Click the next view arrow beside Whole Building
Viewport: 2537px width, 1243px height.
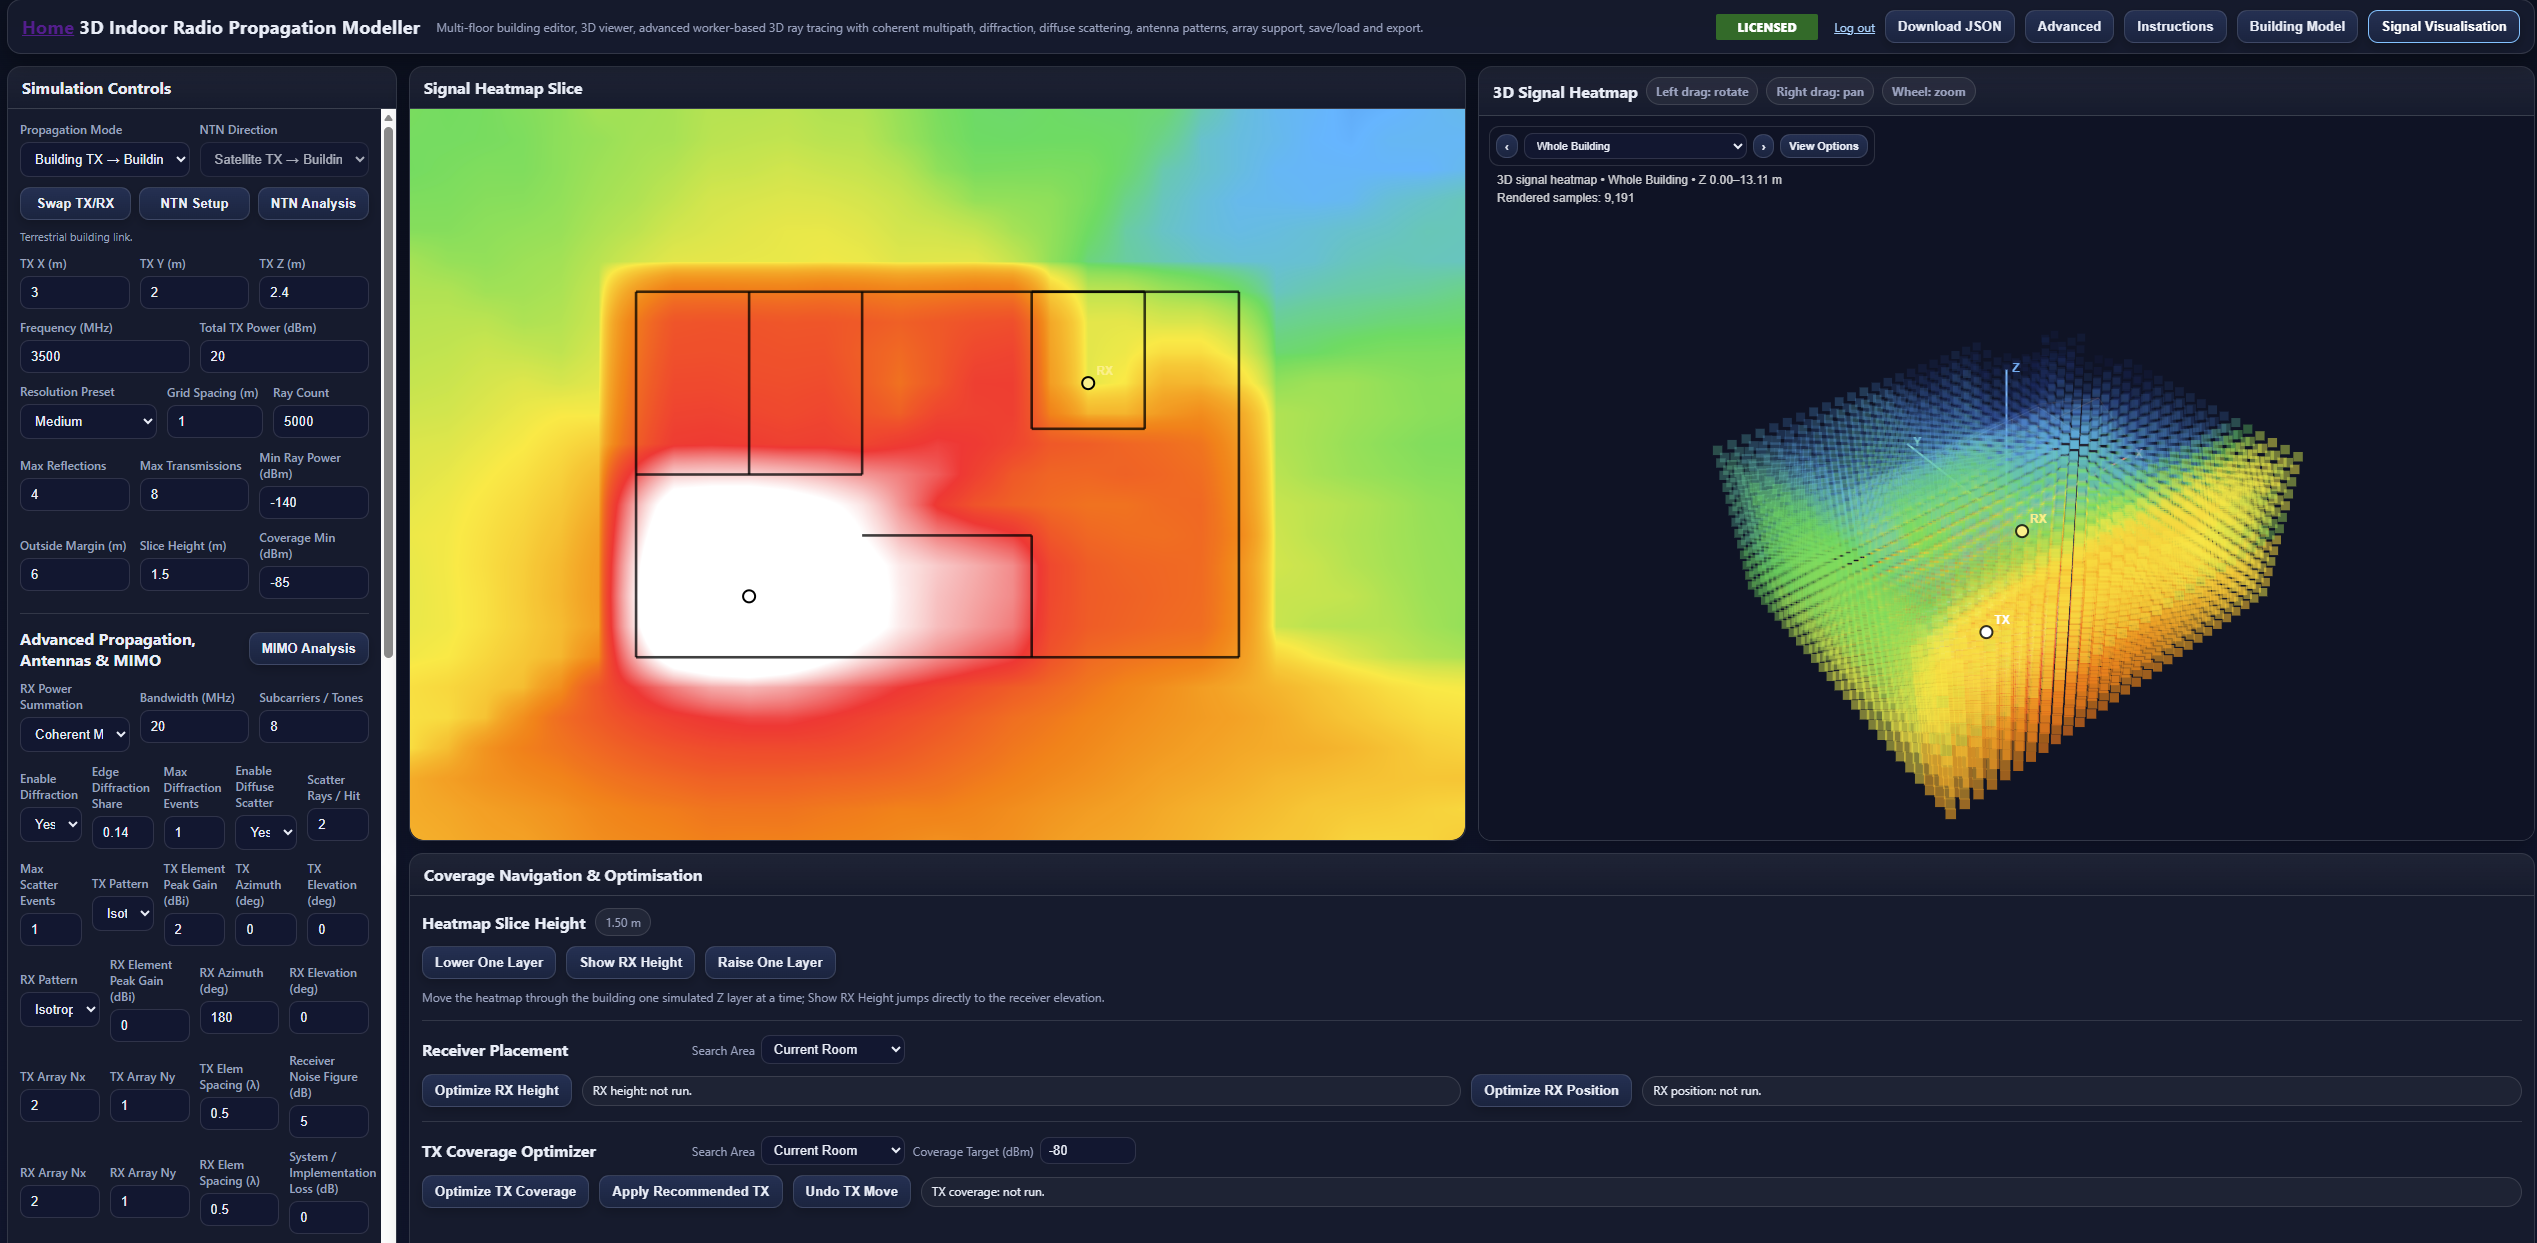pos(1763,147)
